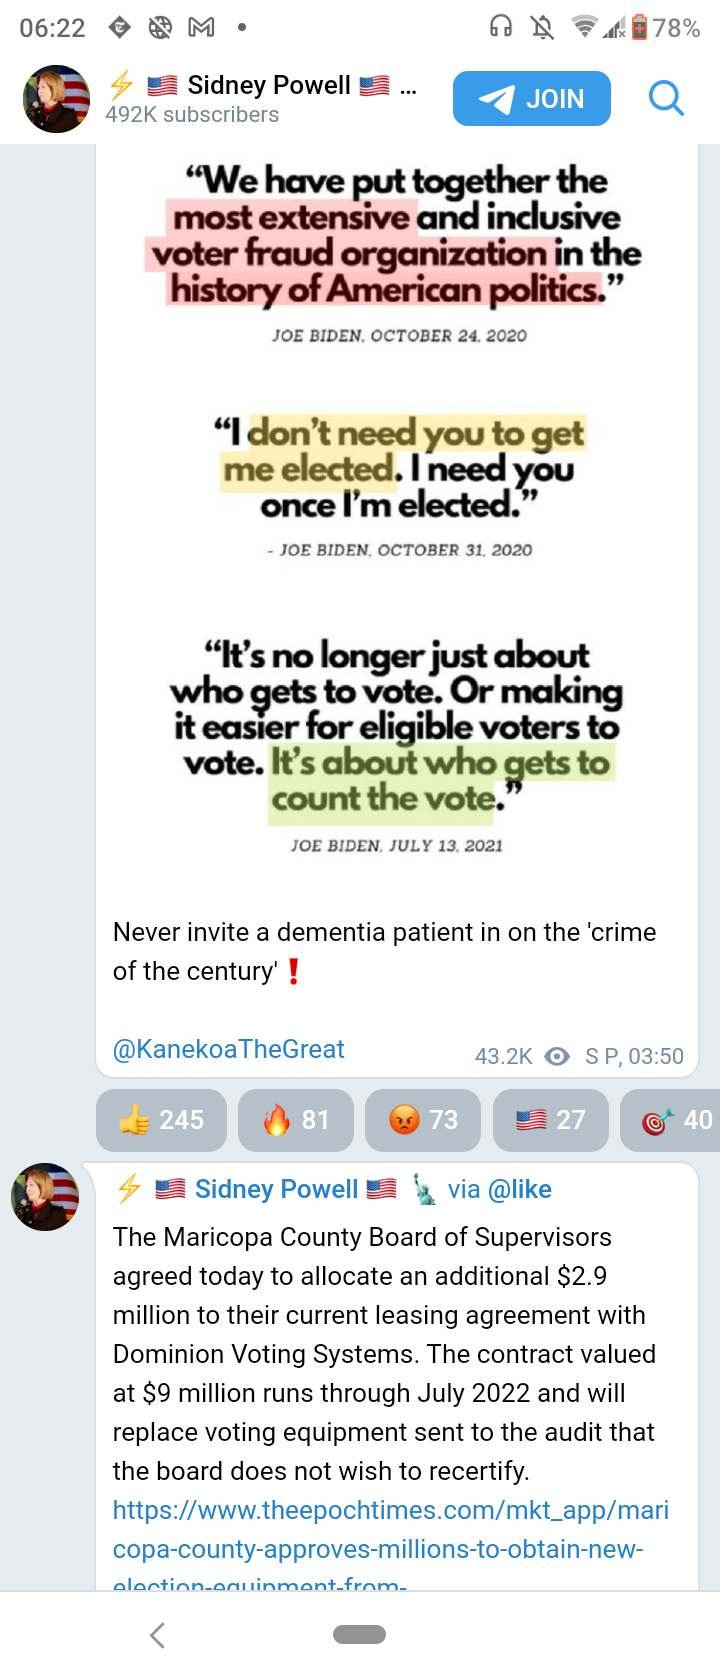Tap the Sidney Powell sender name on second post
Image resolution: width=720 pixels, height=1680 pixels.
click(276, 1189)
